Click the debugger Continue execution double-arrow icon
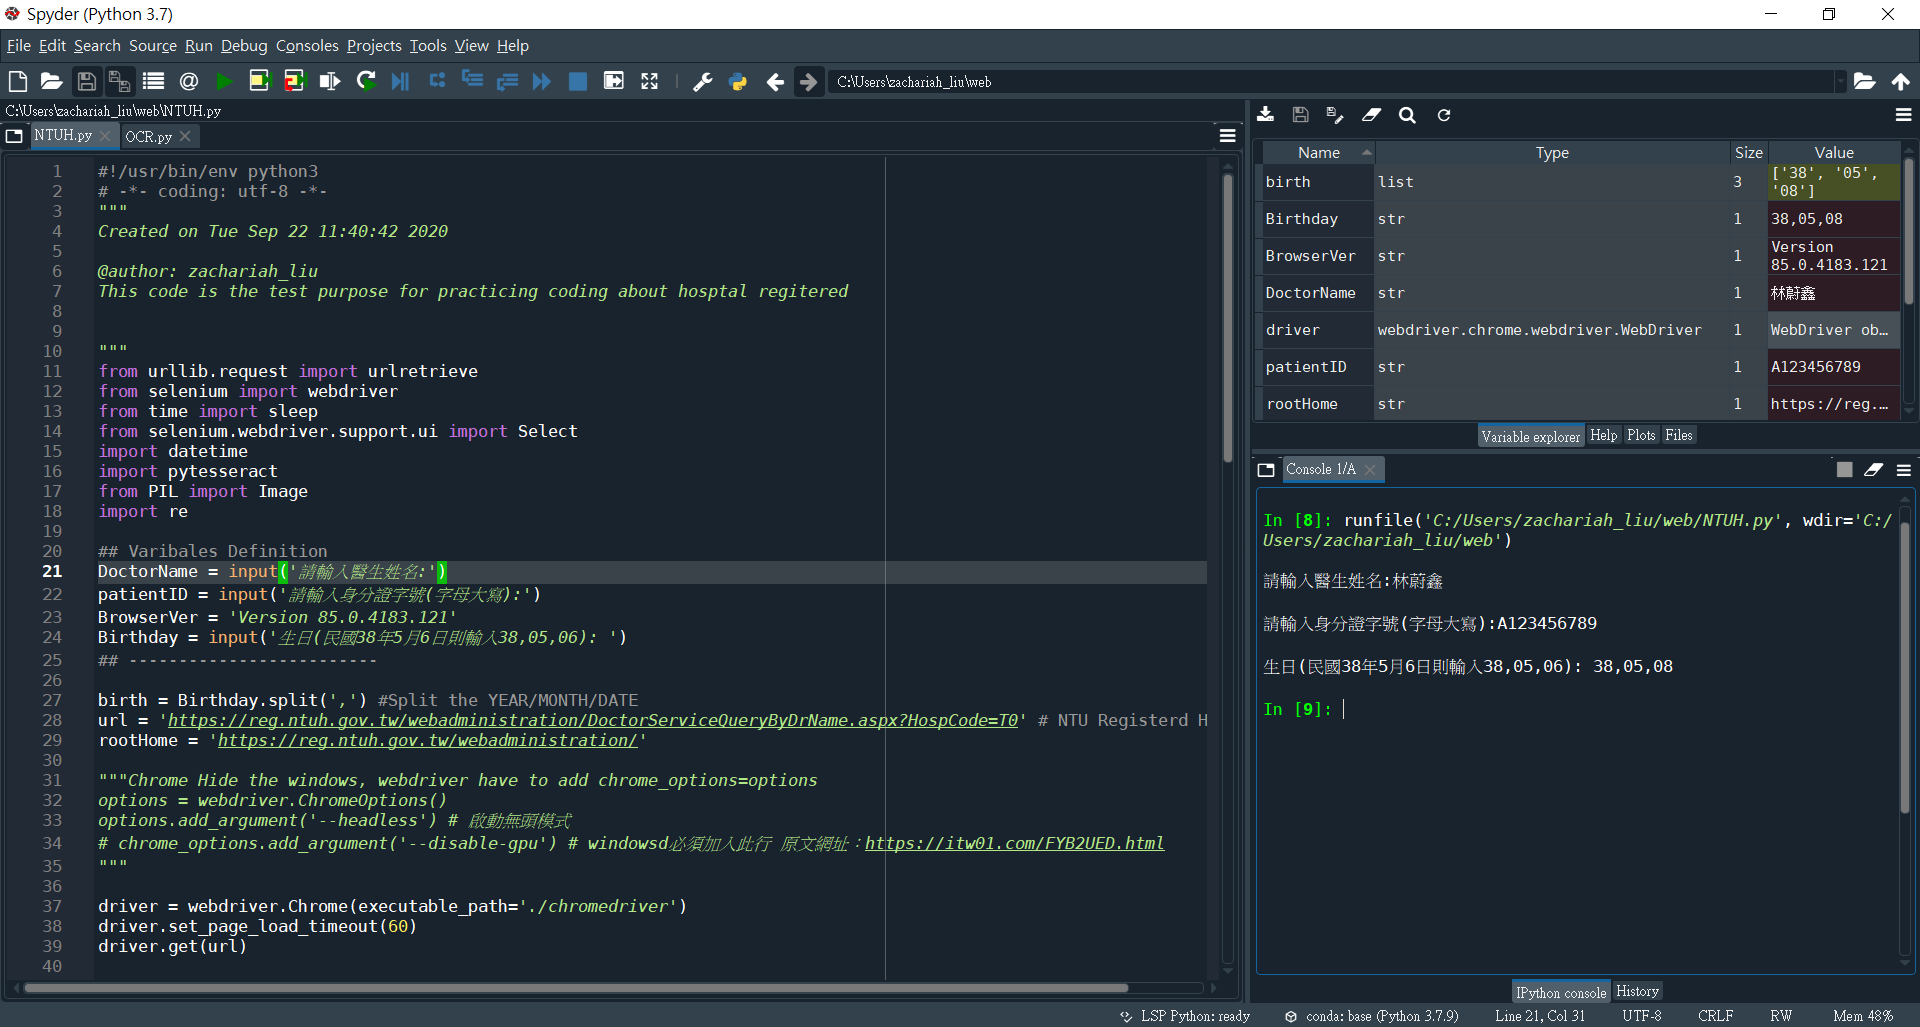This screenshot has height=1027, width=1920. tap(542, 81)
